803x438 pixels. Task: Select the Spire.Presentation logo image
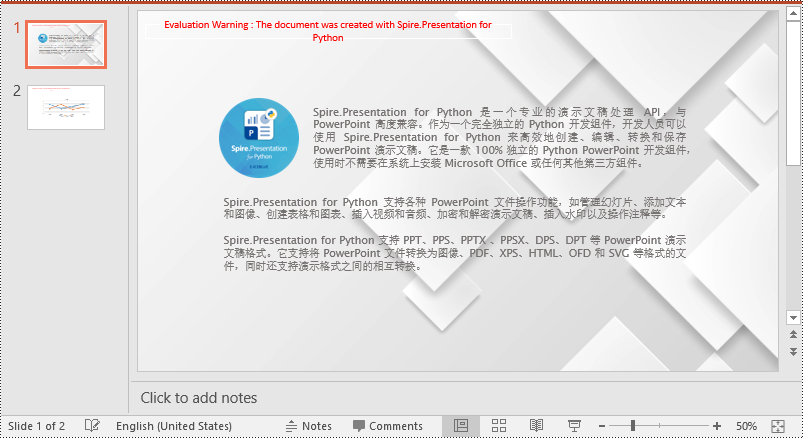coord(259,138)
